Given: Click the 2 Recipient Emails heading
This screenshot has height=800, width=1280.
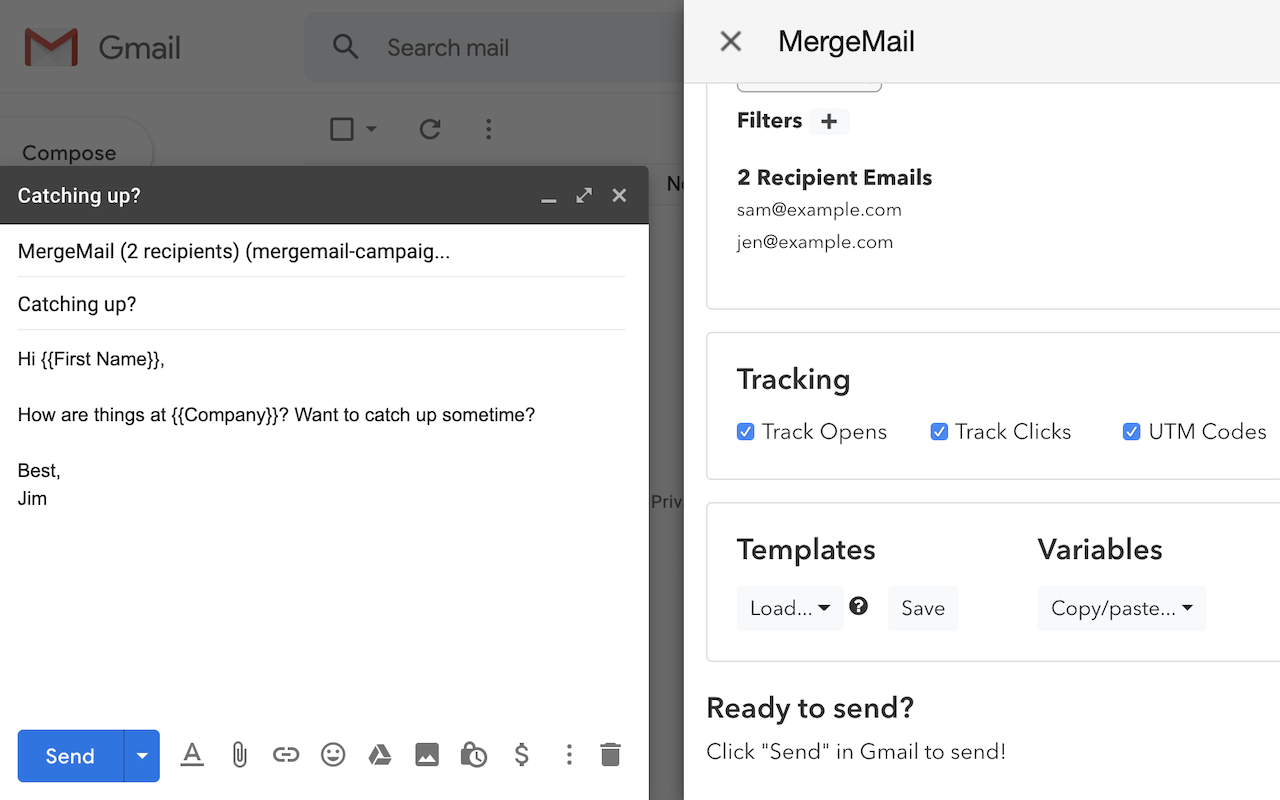Looking at the screenshot, I should click(x=835, y=178).
